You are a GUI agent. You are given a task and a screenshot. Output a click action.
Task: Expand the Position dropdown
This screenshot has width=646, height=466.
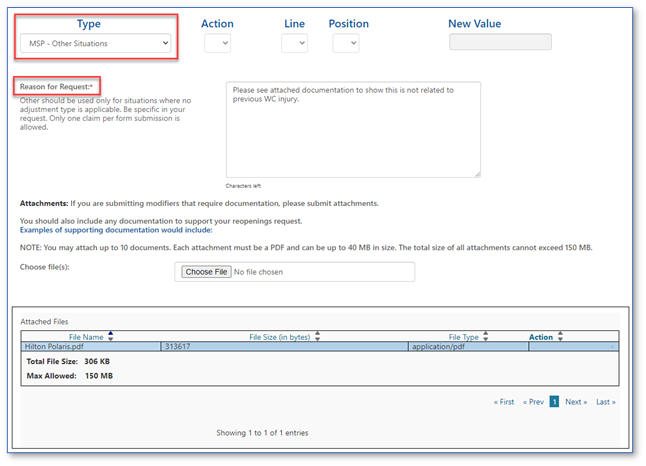[345, 43]
